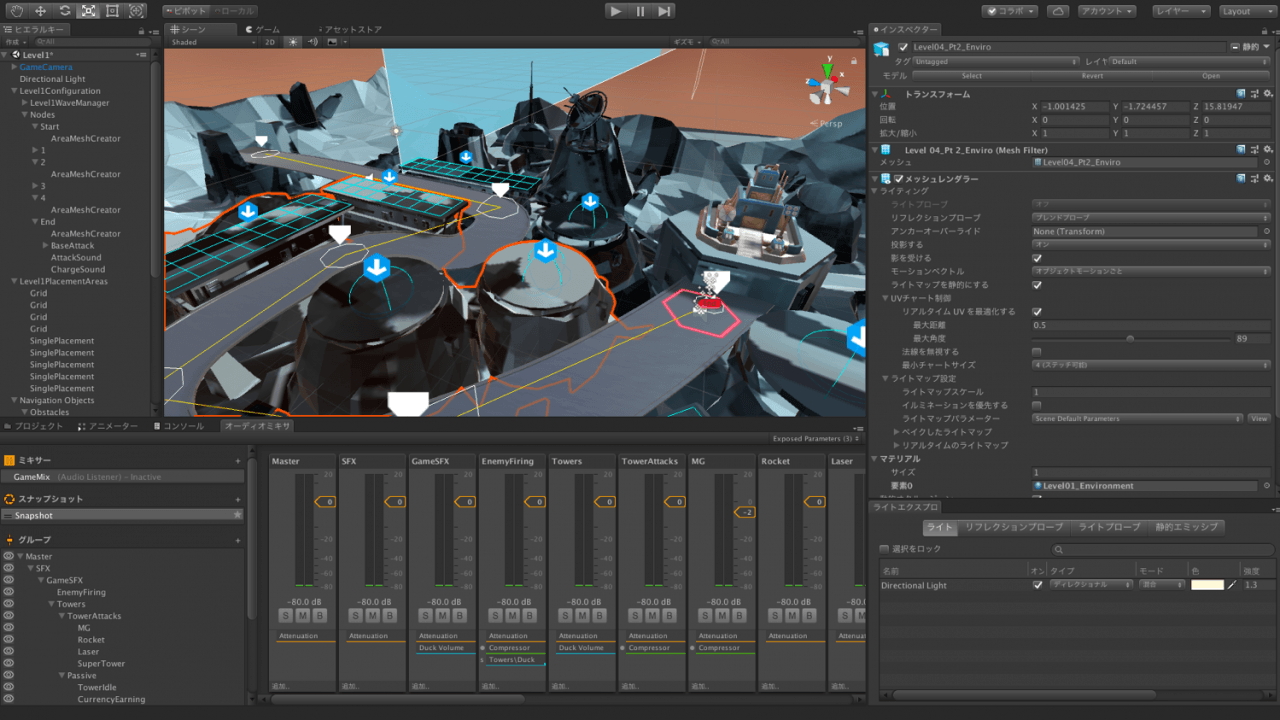1280x720 pixels.
Task: Select the Move tool
Action: click(x=39, y=10)
